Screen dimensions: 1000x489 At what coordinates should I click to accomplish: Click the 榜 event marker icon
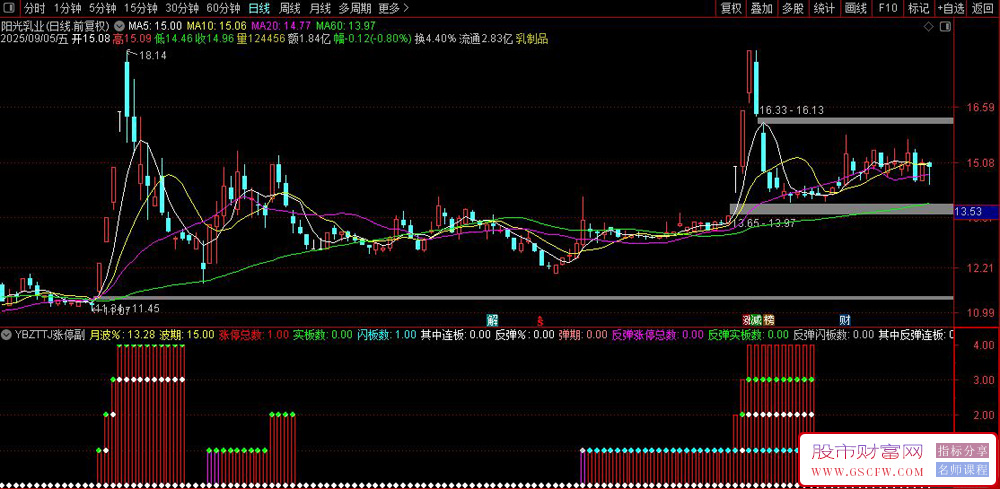click(x=769, y=319)
